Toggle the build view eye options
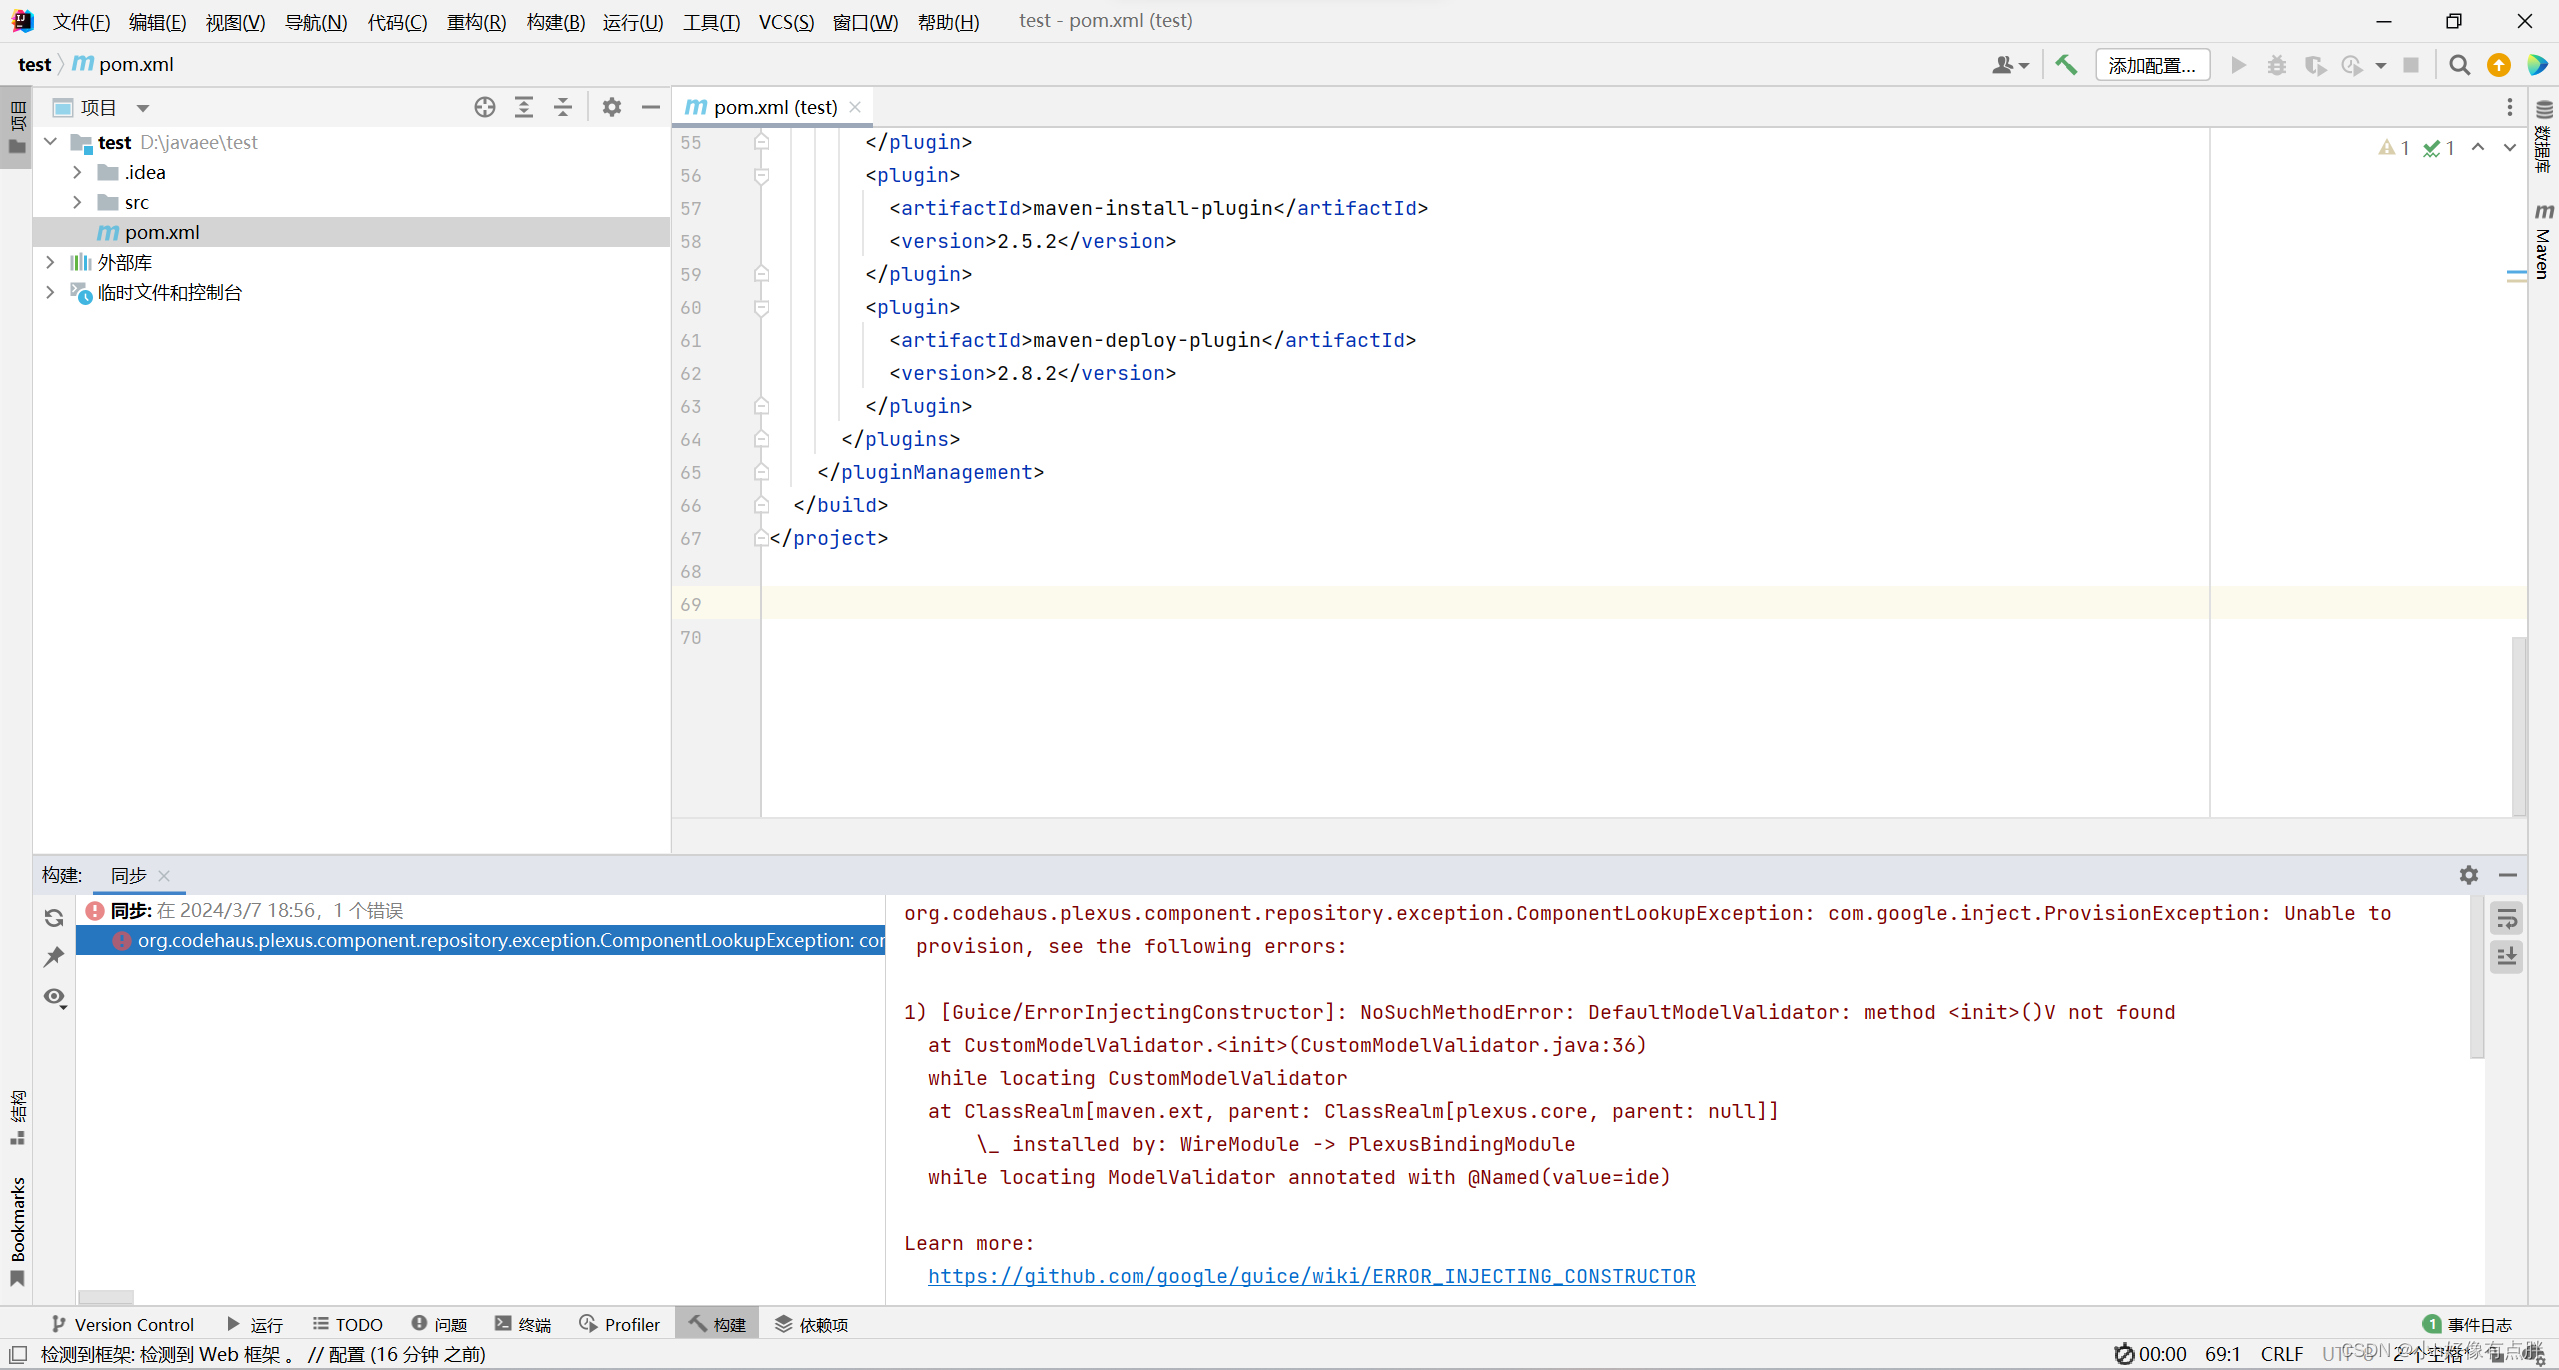 coord(54,997)
